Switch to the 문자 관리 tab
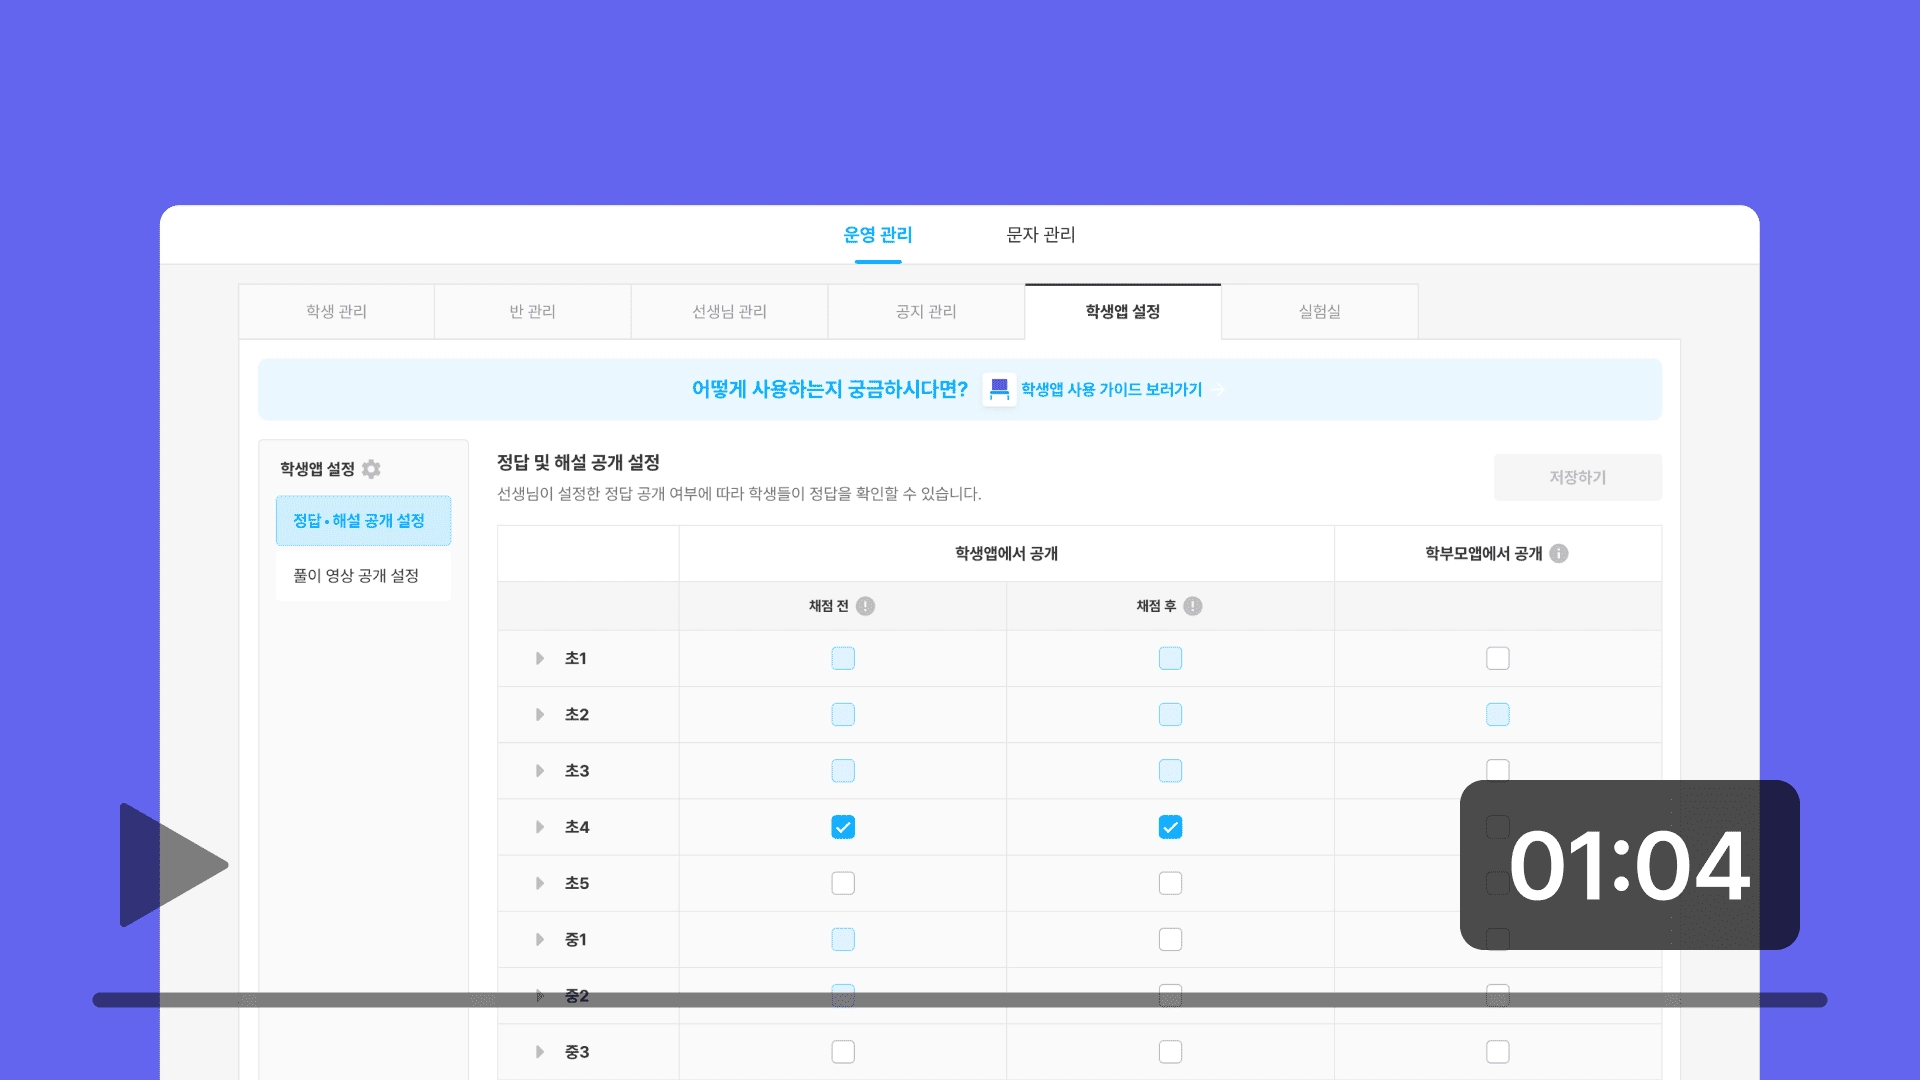Image resolution: width=1920 pixels, height=1080 pixels. pyautogui.click(x=1040, y=235)
